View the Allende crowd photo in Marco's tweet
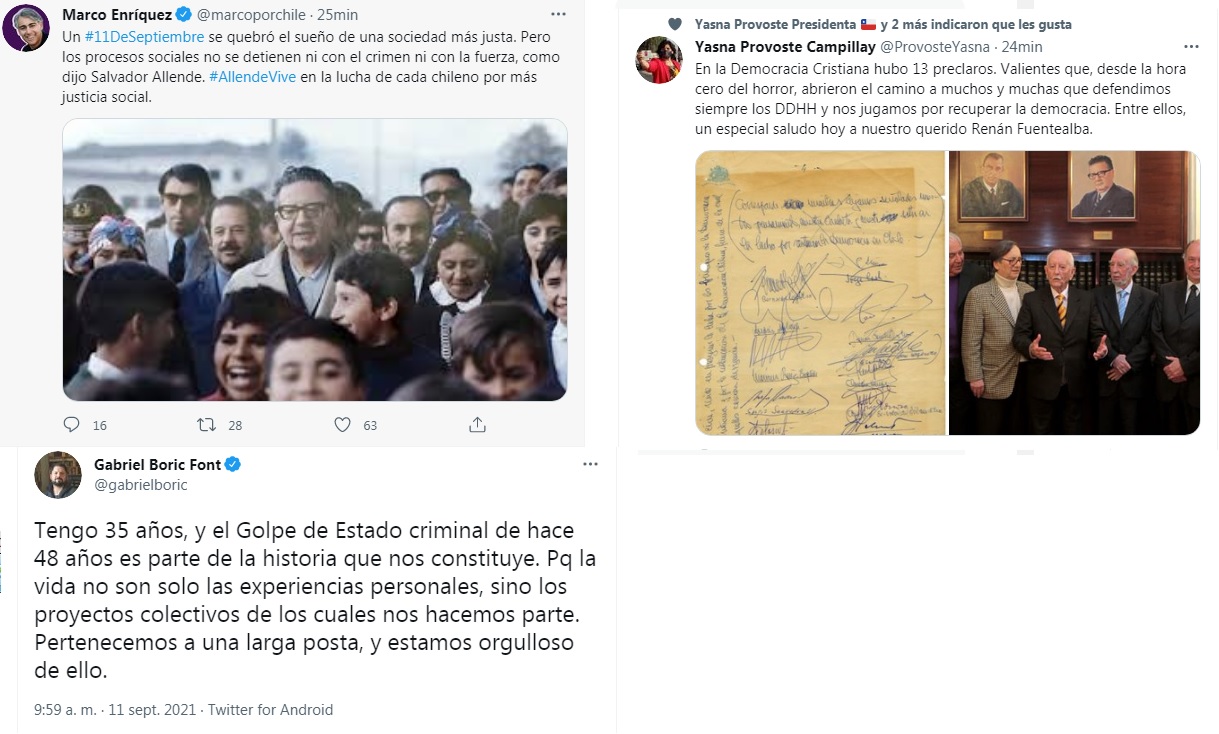Image resolution: width=1219 pixels, height=734 pixels. (315, 260)
